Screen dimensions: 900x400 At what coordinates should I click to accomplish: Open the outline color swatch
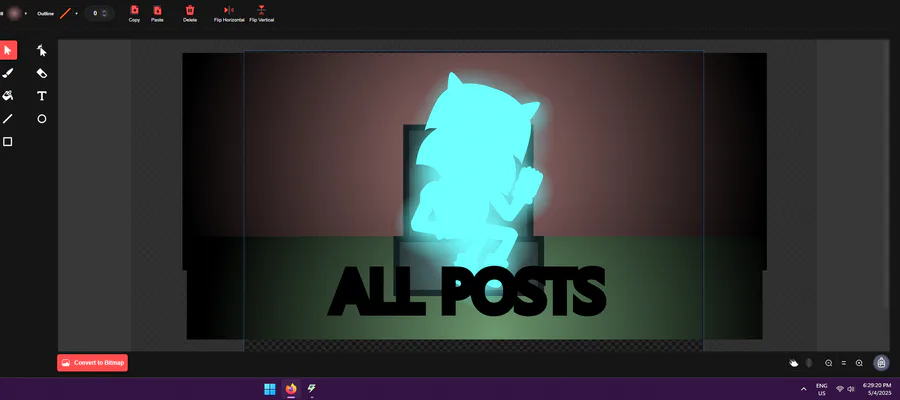(65, 13)
